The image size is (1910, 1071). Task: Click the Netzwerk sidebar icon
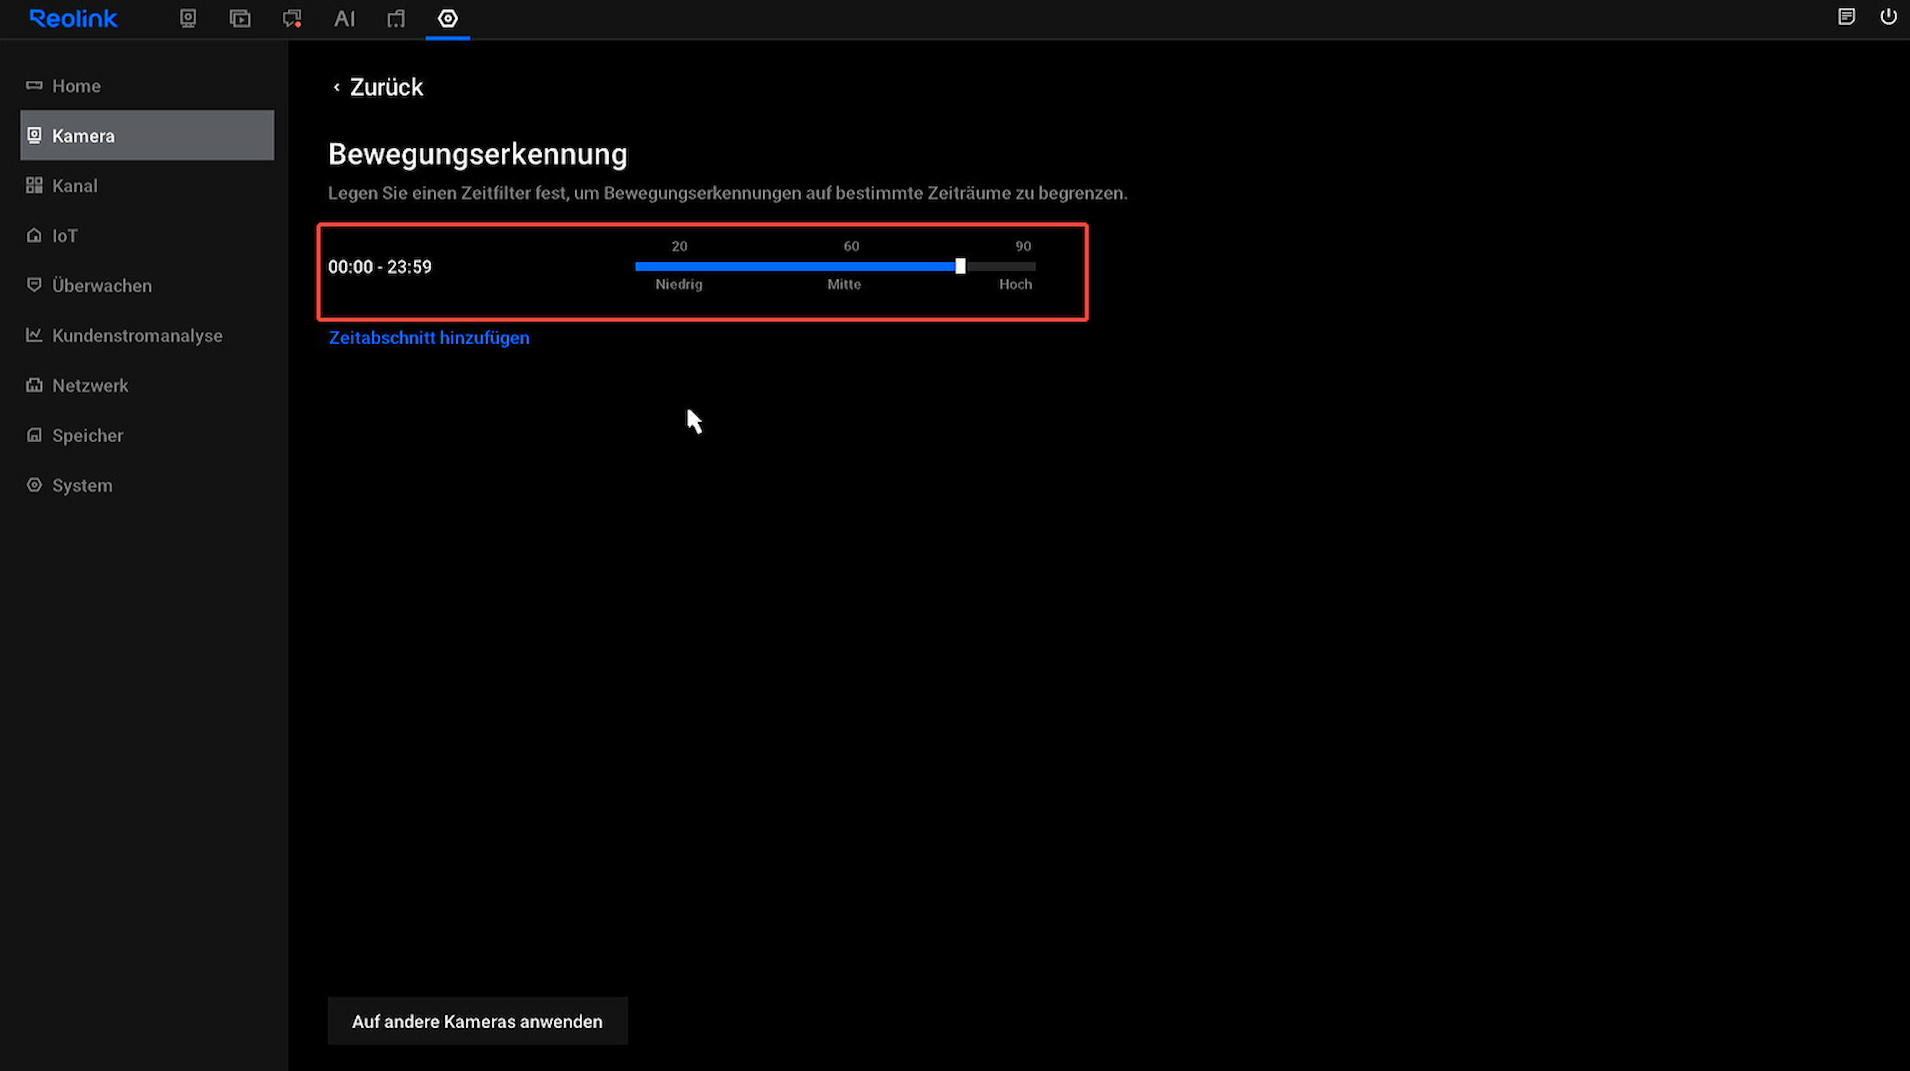[x=34, y=385]
